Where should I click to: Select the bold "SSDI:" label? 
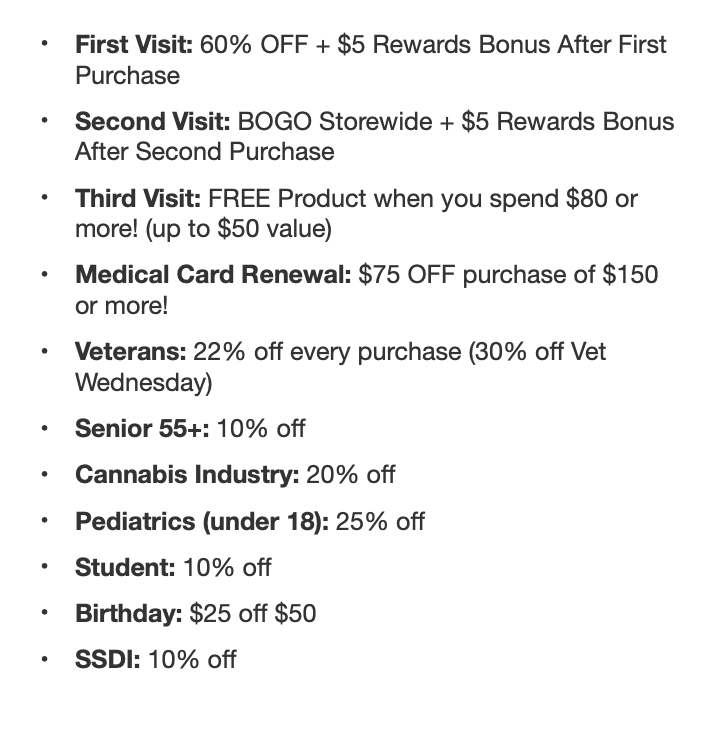pos(108,659)
